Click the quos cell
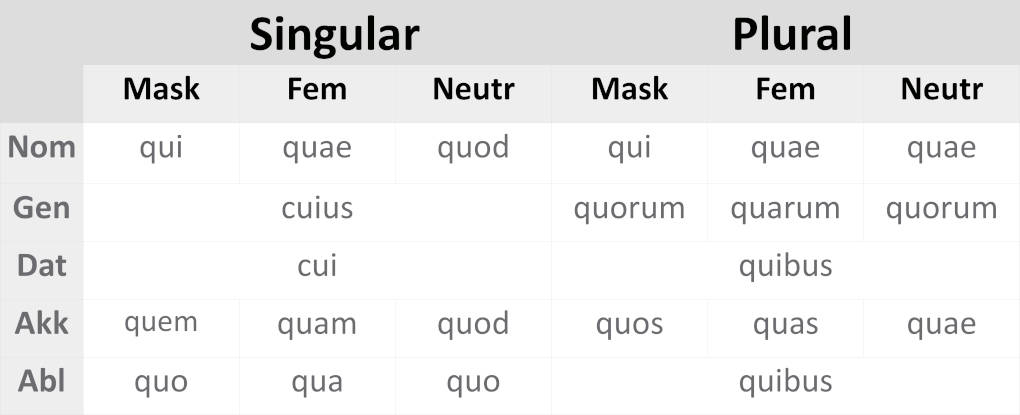The image size is (1020, 415). click(x=629, y=324)
